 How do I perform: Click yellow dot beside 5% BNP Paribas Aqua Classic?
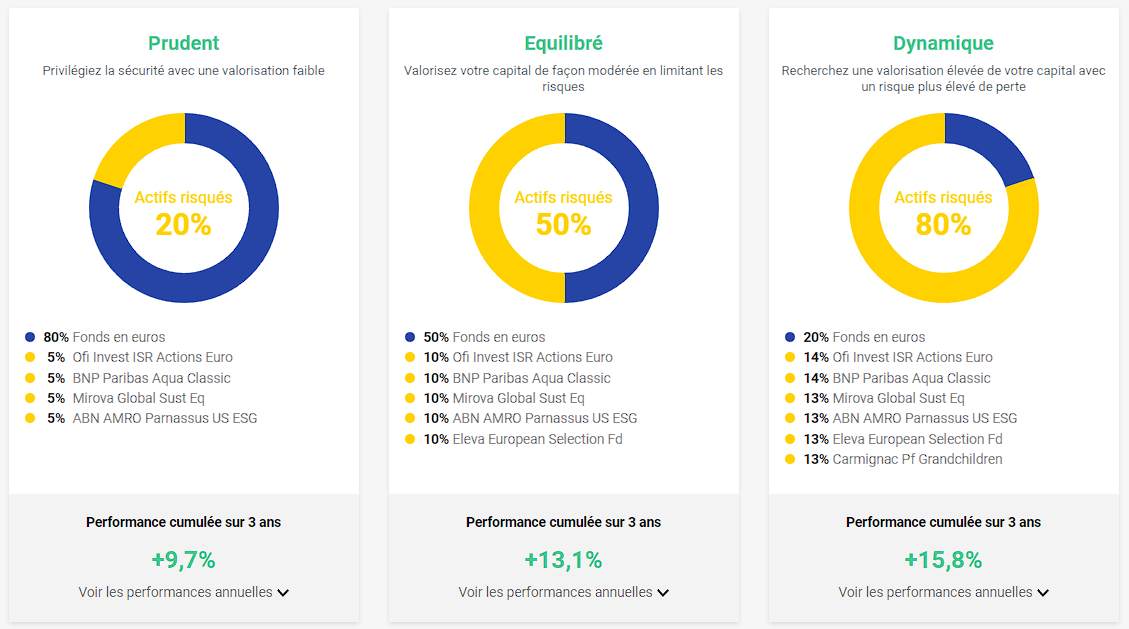click(30, 378)
